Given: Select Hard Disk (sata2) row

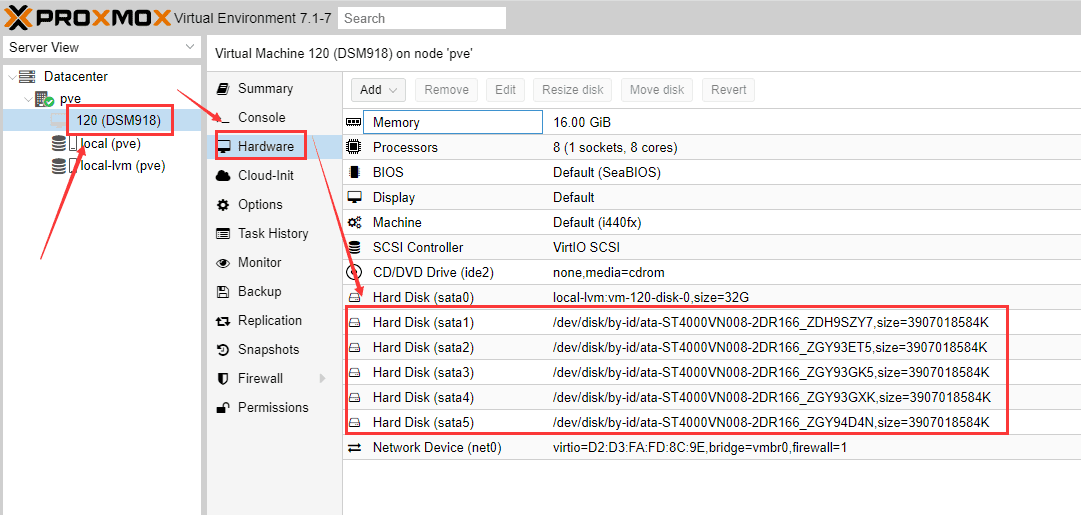Looking at the screenshot, I should tap(711, 347).
